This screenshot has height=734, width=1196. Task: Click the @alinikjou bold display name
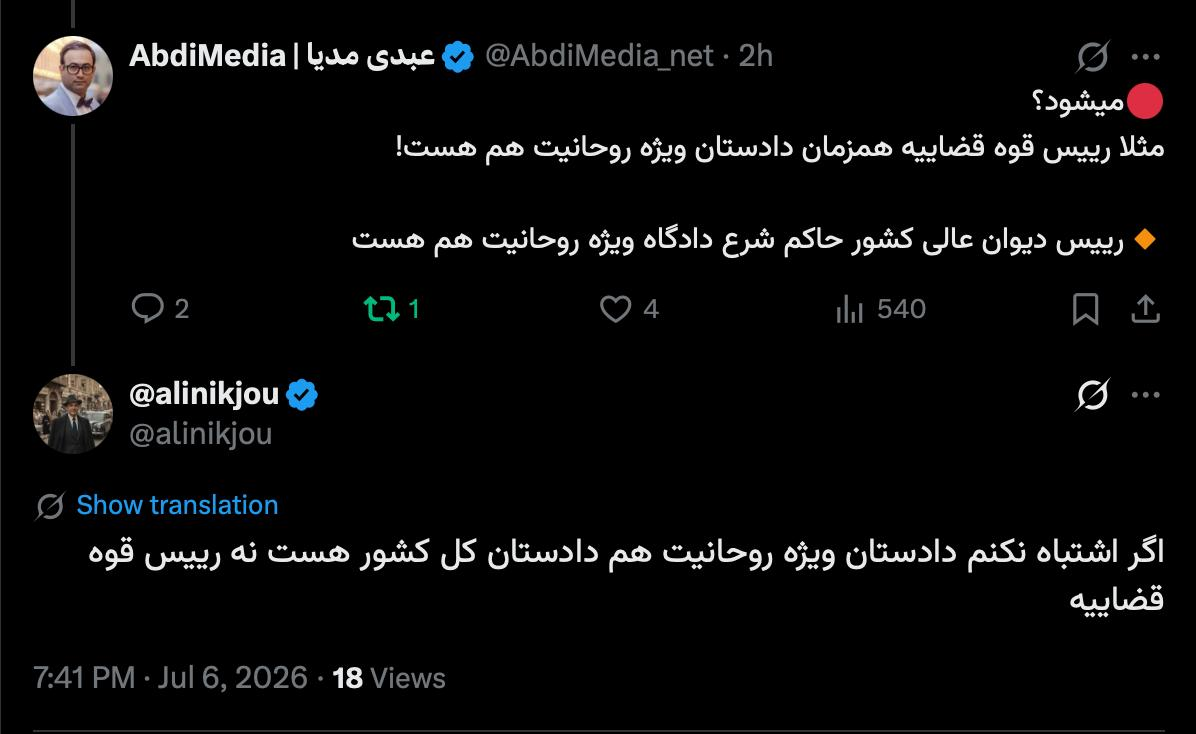tap(204, 394)
